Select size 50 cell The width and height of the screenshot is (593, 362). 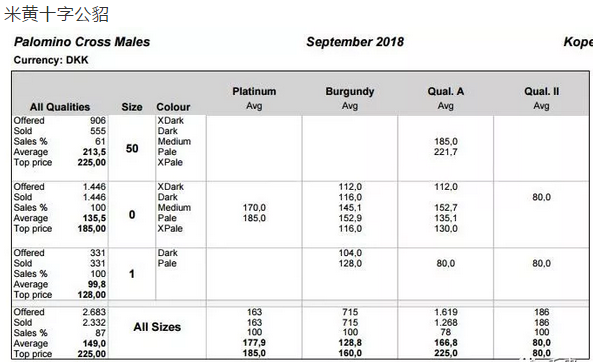coord(132,148)
